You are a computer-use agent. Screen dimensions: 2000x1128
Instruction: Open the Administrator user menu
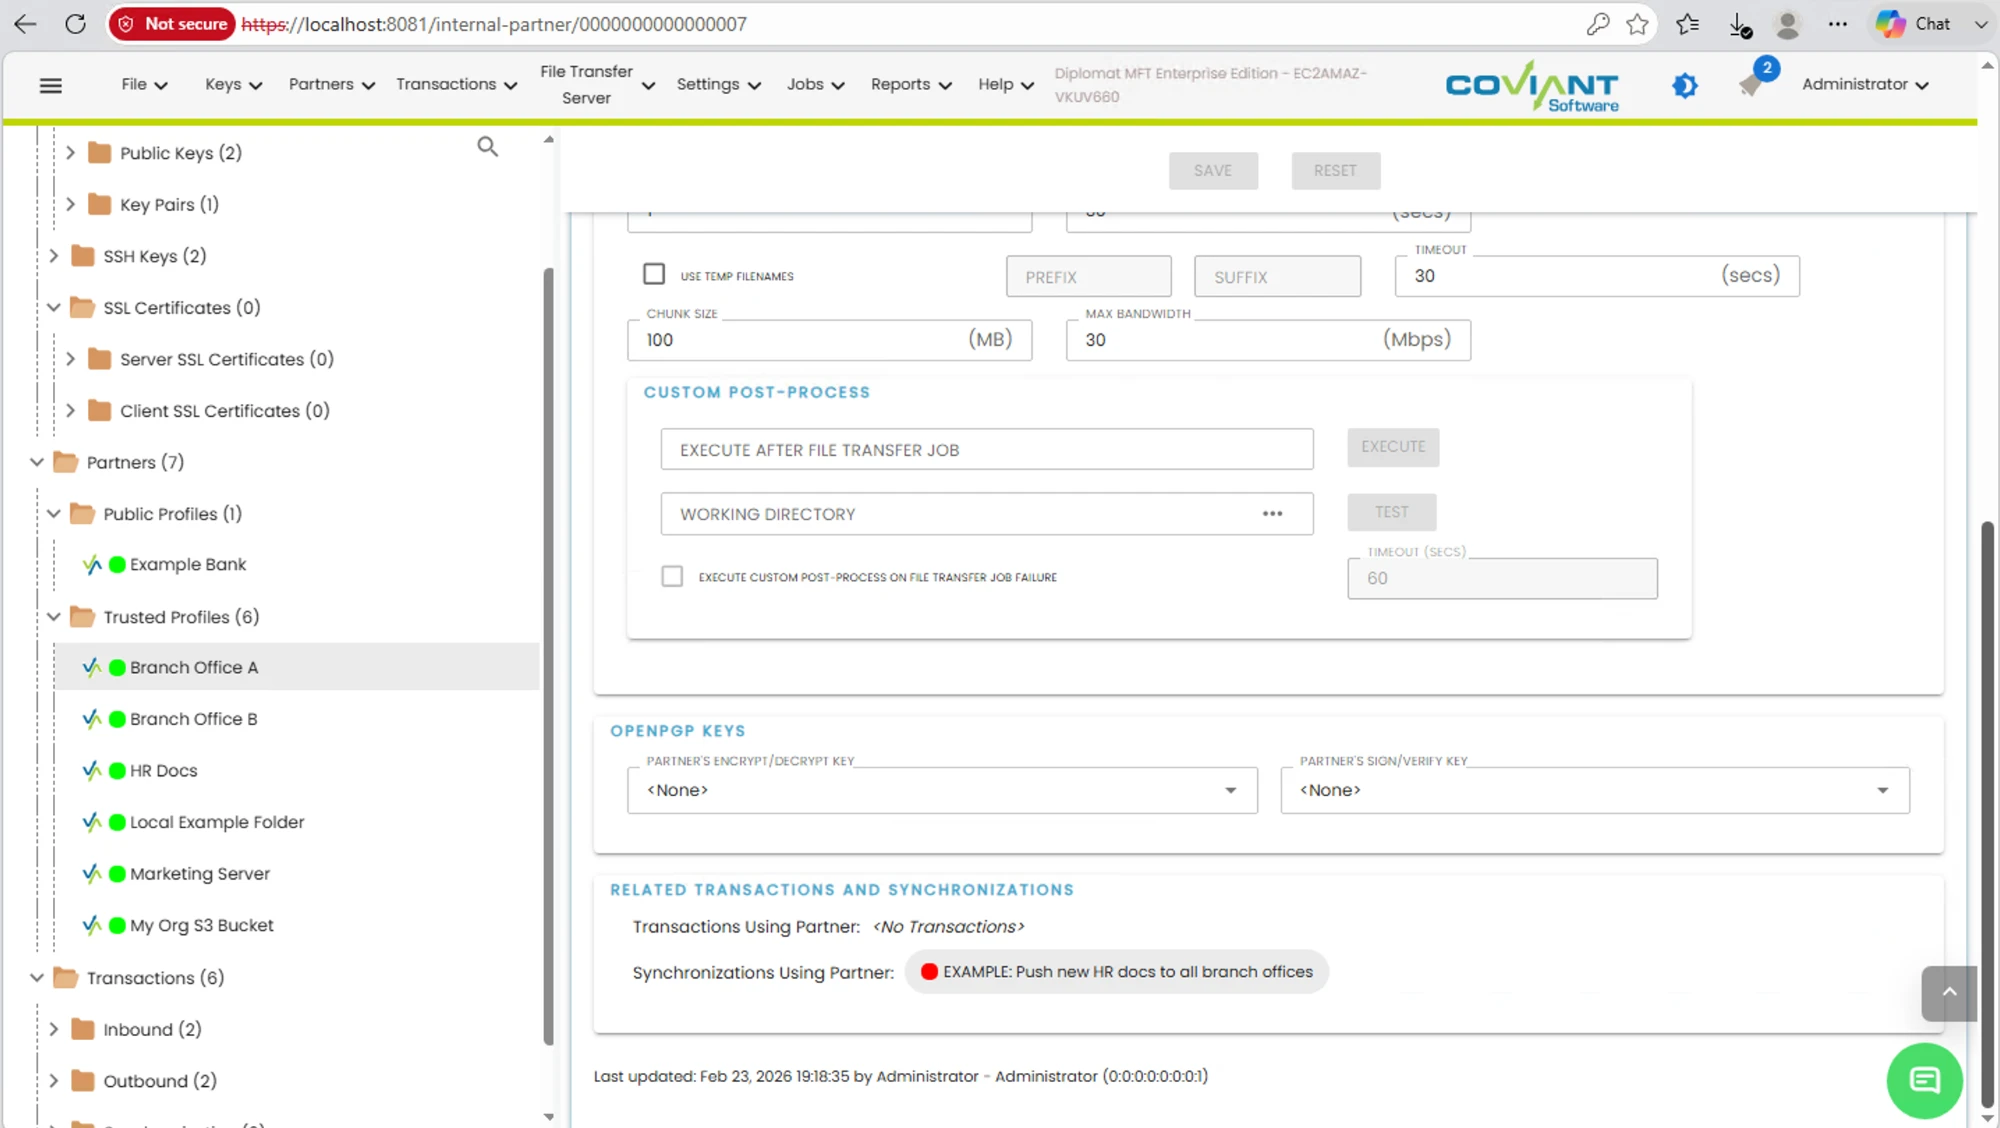click(x=1865, y=85)
